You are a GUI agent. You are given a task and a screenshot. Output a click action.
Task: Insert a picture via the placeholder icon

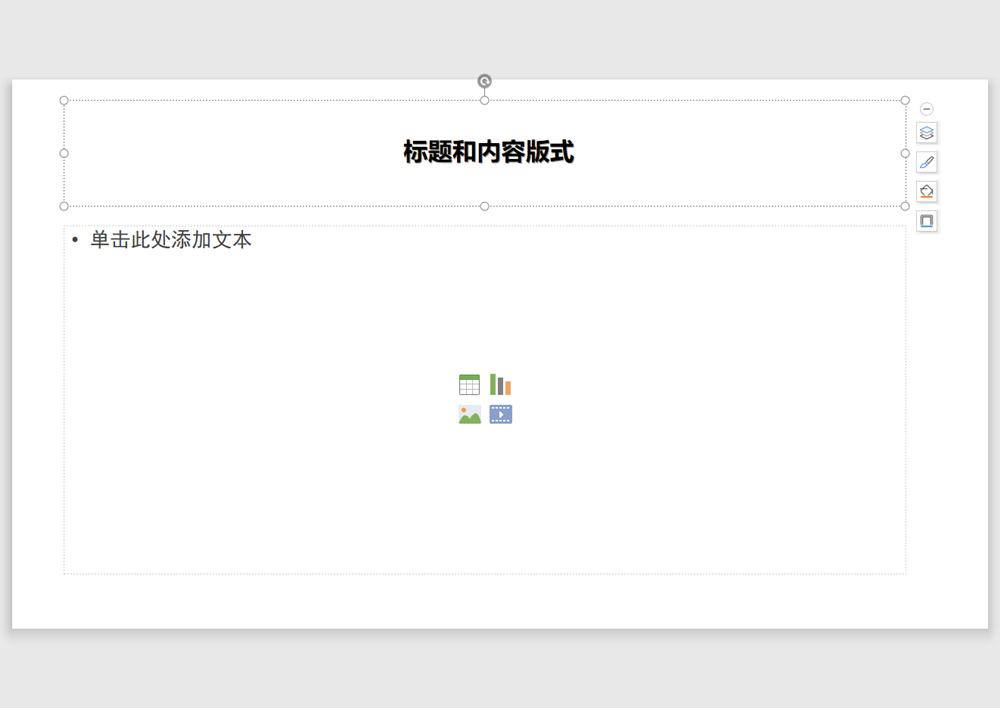(469, 415)
